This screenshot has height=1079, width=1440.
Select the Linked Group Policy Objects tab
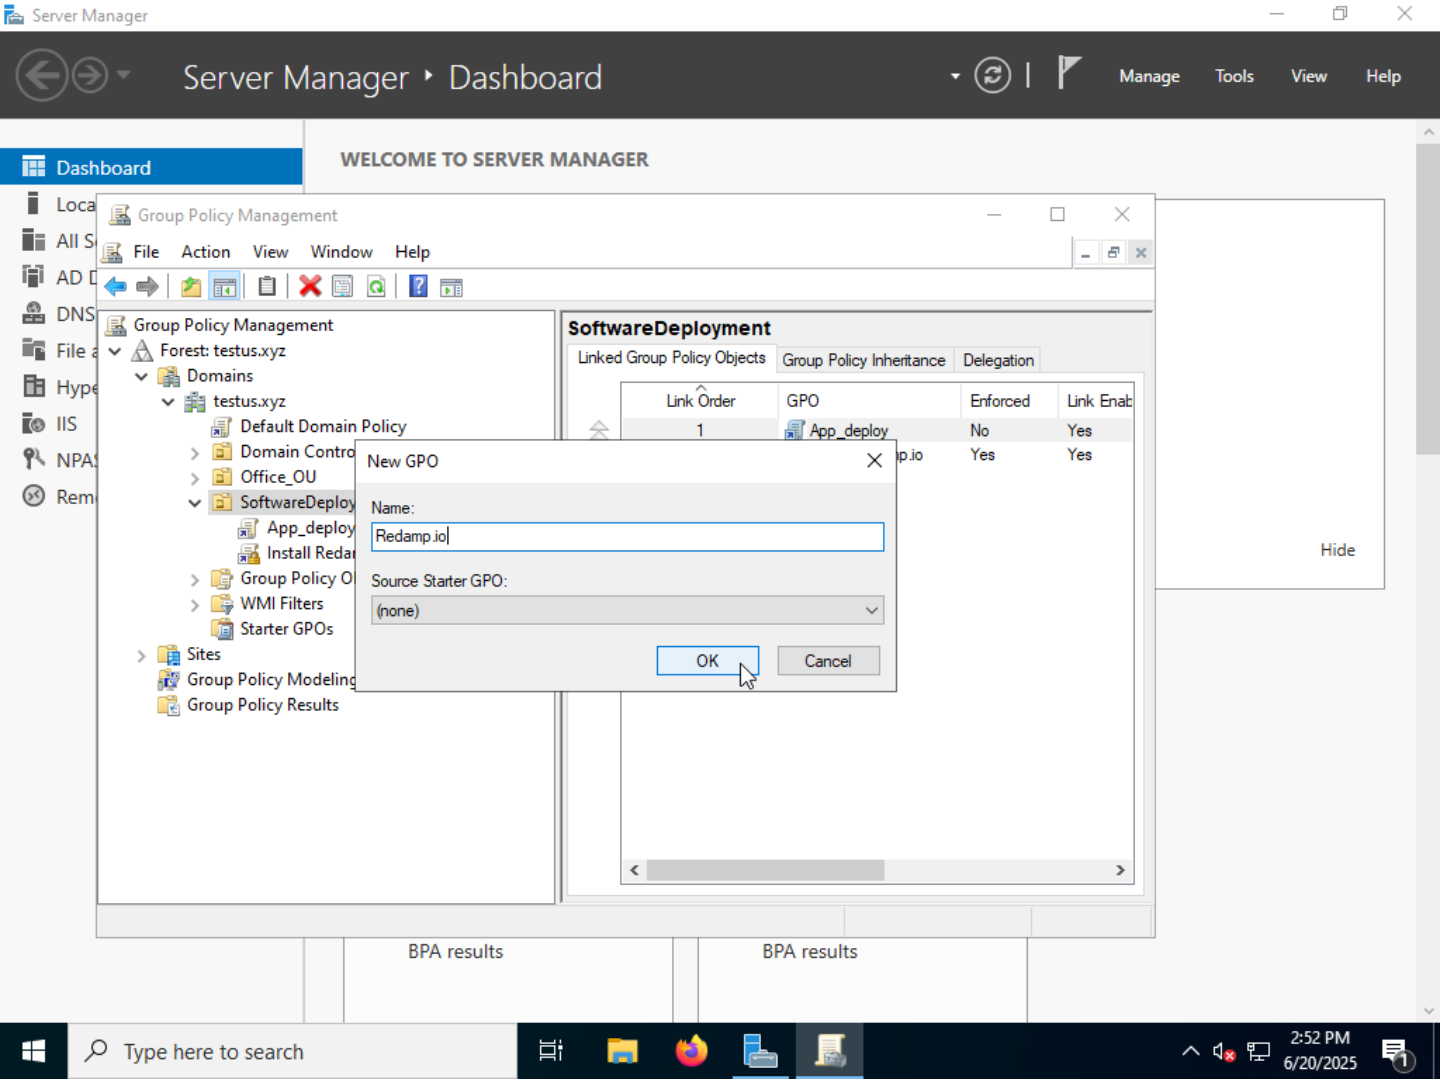pyautogui.click(x=671, y=358)
